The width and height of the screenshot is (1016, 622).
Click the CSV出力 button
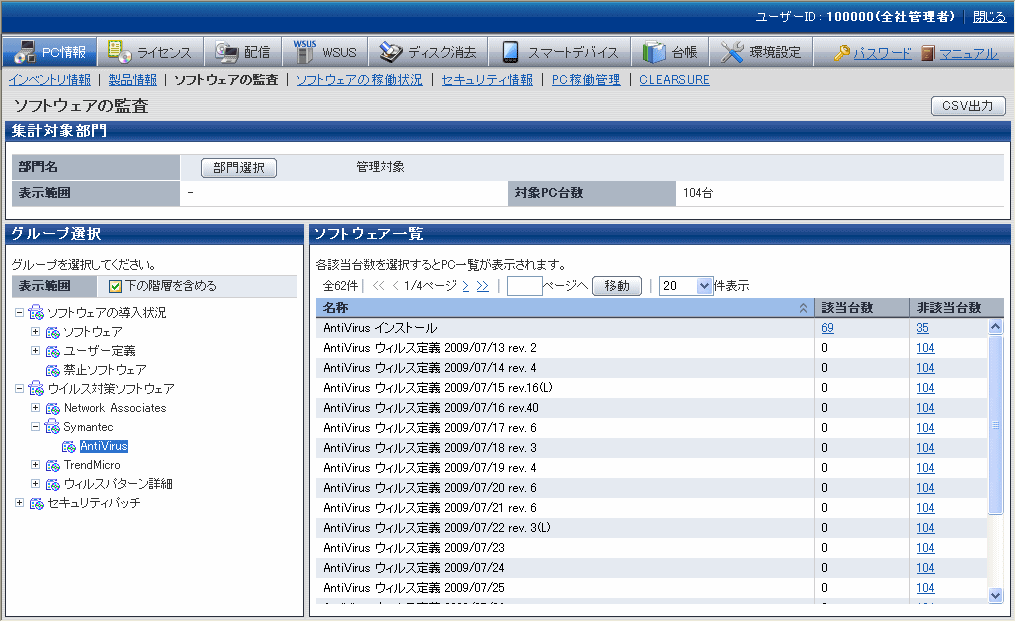pyautogui.click(x=967, y=106)
